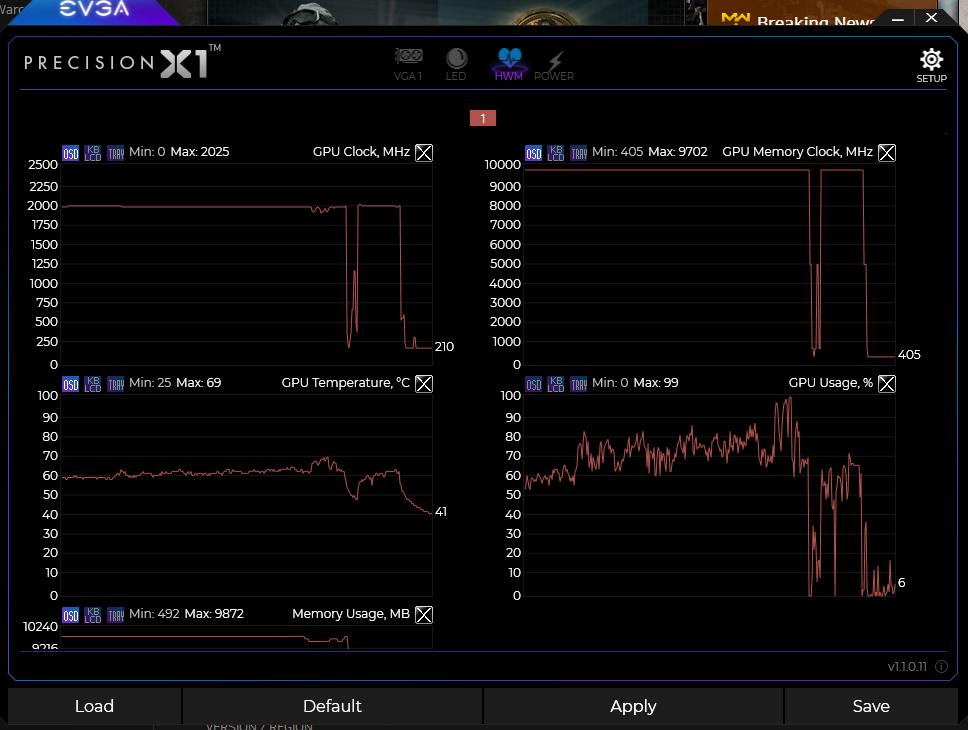This screenshot has height=730, width=968.
Task: Click the GPU Clock graph plot area
Action: pyautogui.click(x=247, y=264)
